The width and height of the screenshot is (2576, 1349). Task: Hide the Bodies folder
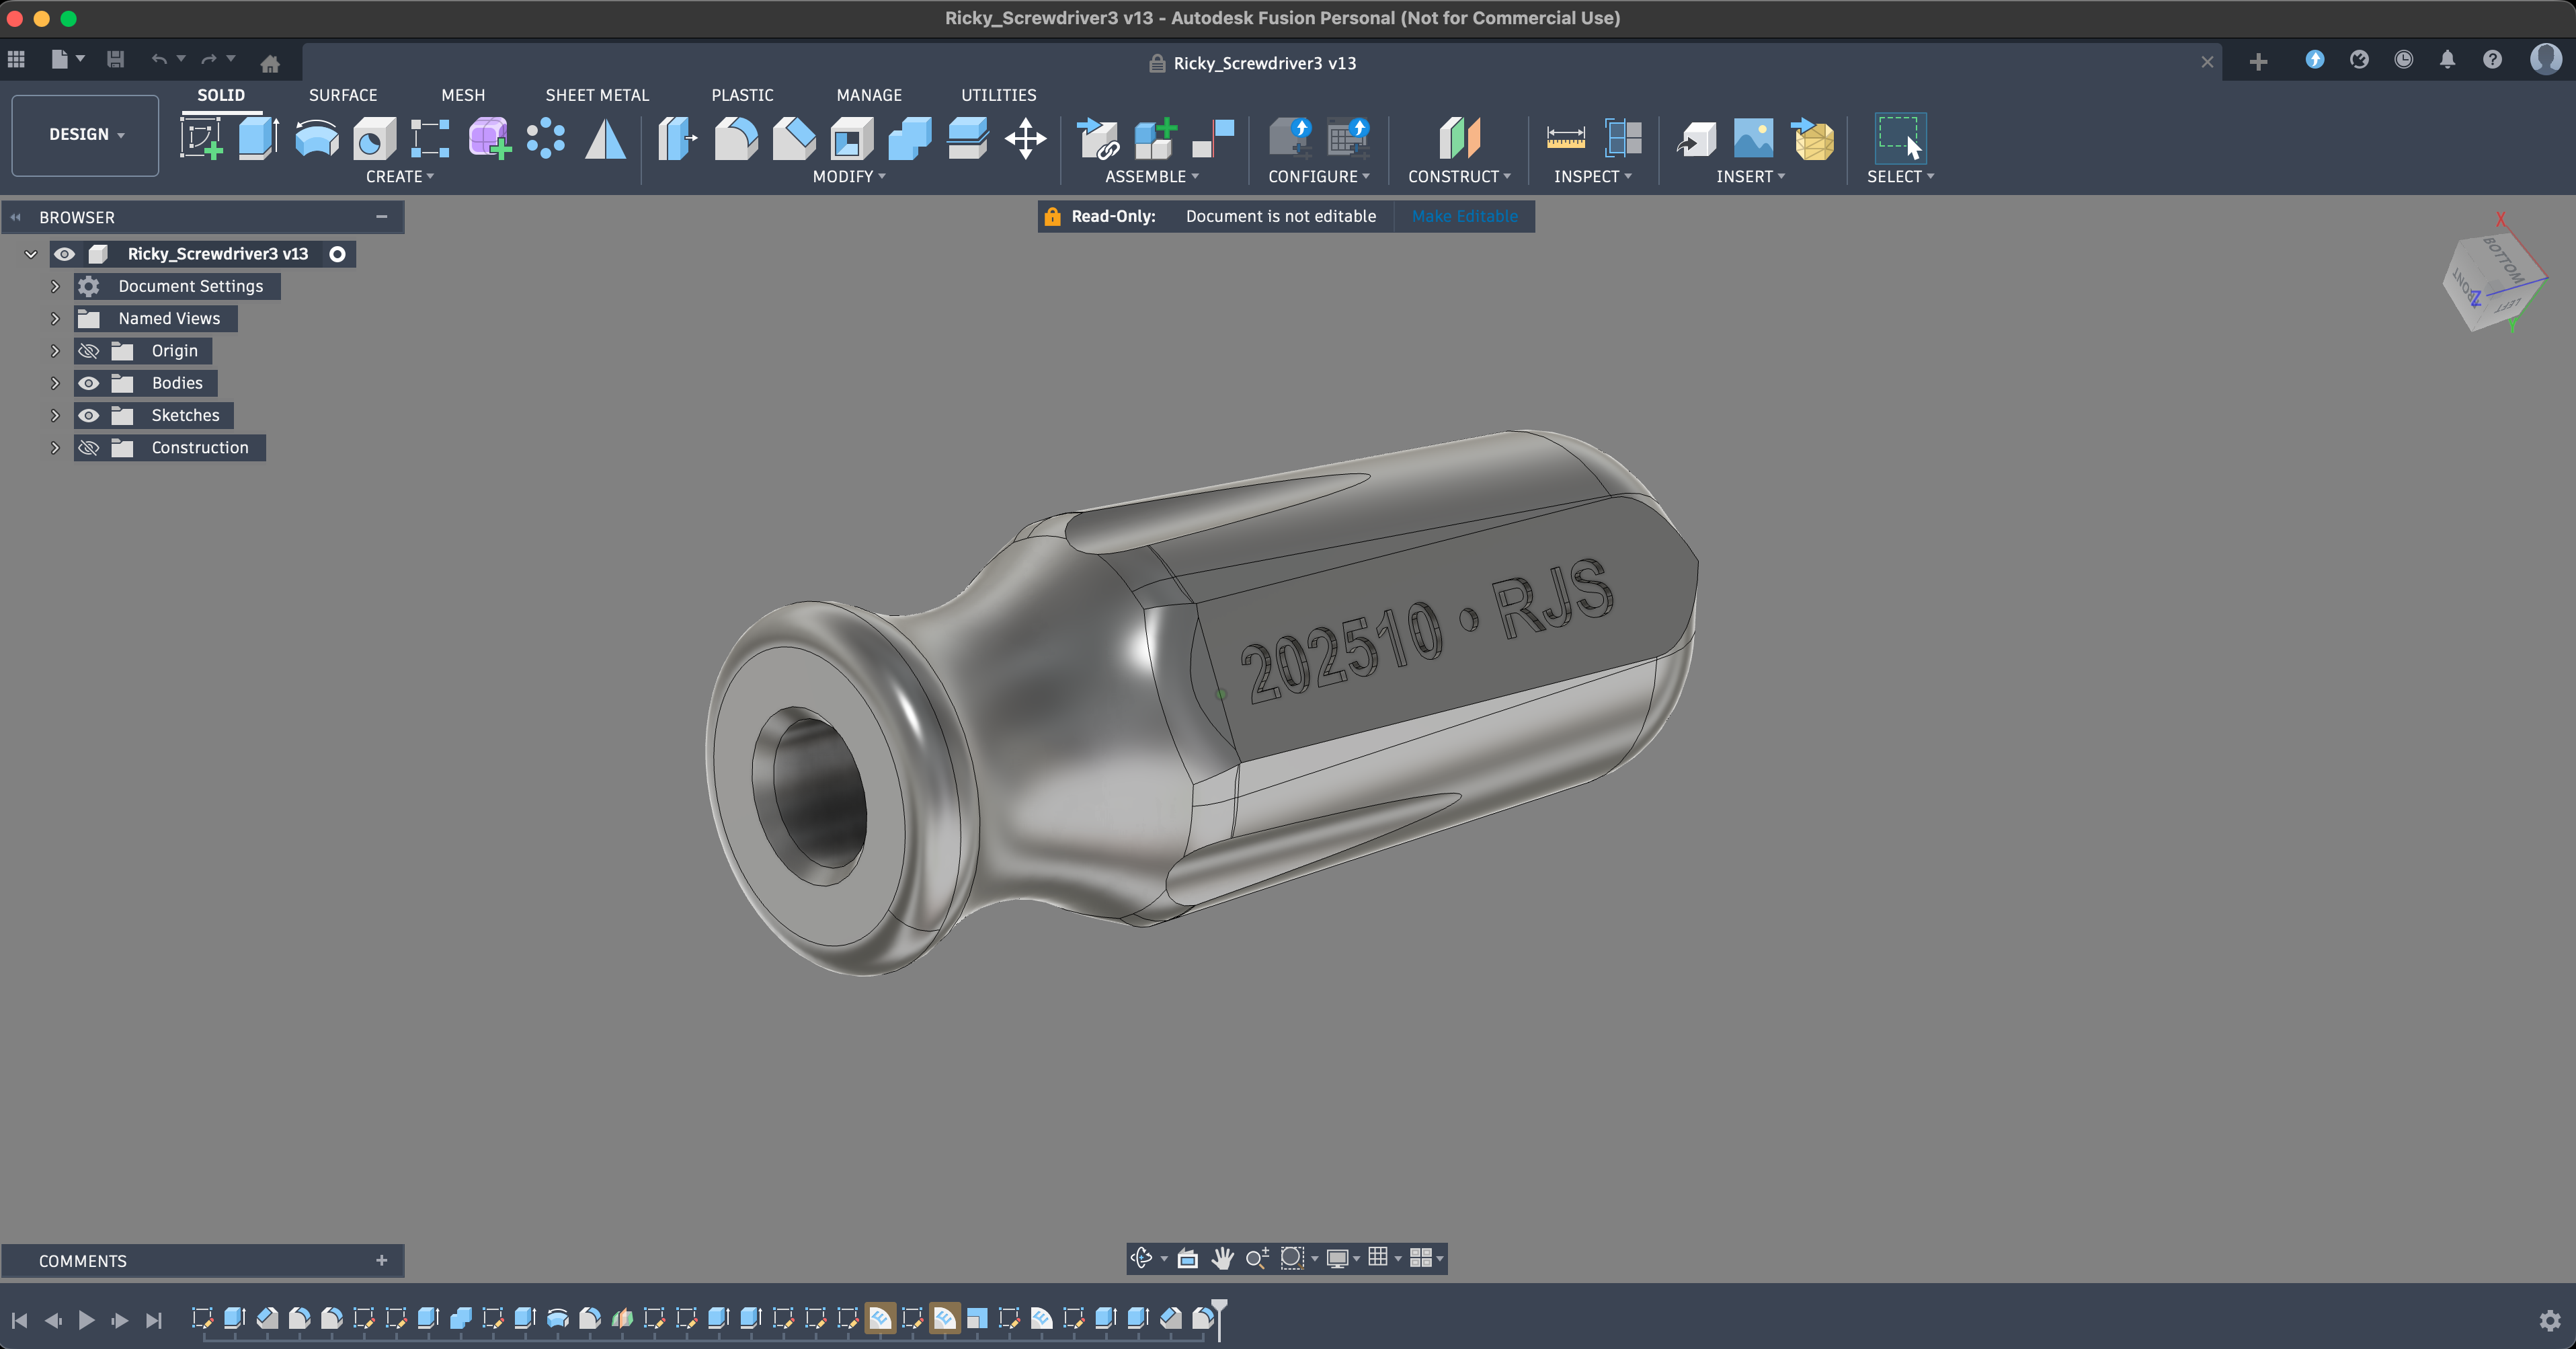coord(89,383)
